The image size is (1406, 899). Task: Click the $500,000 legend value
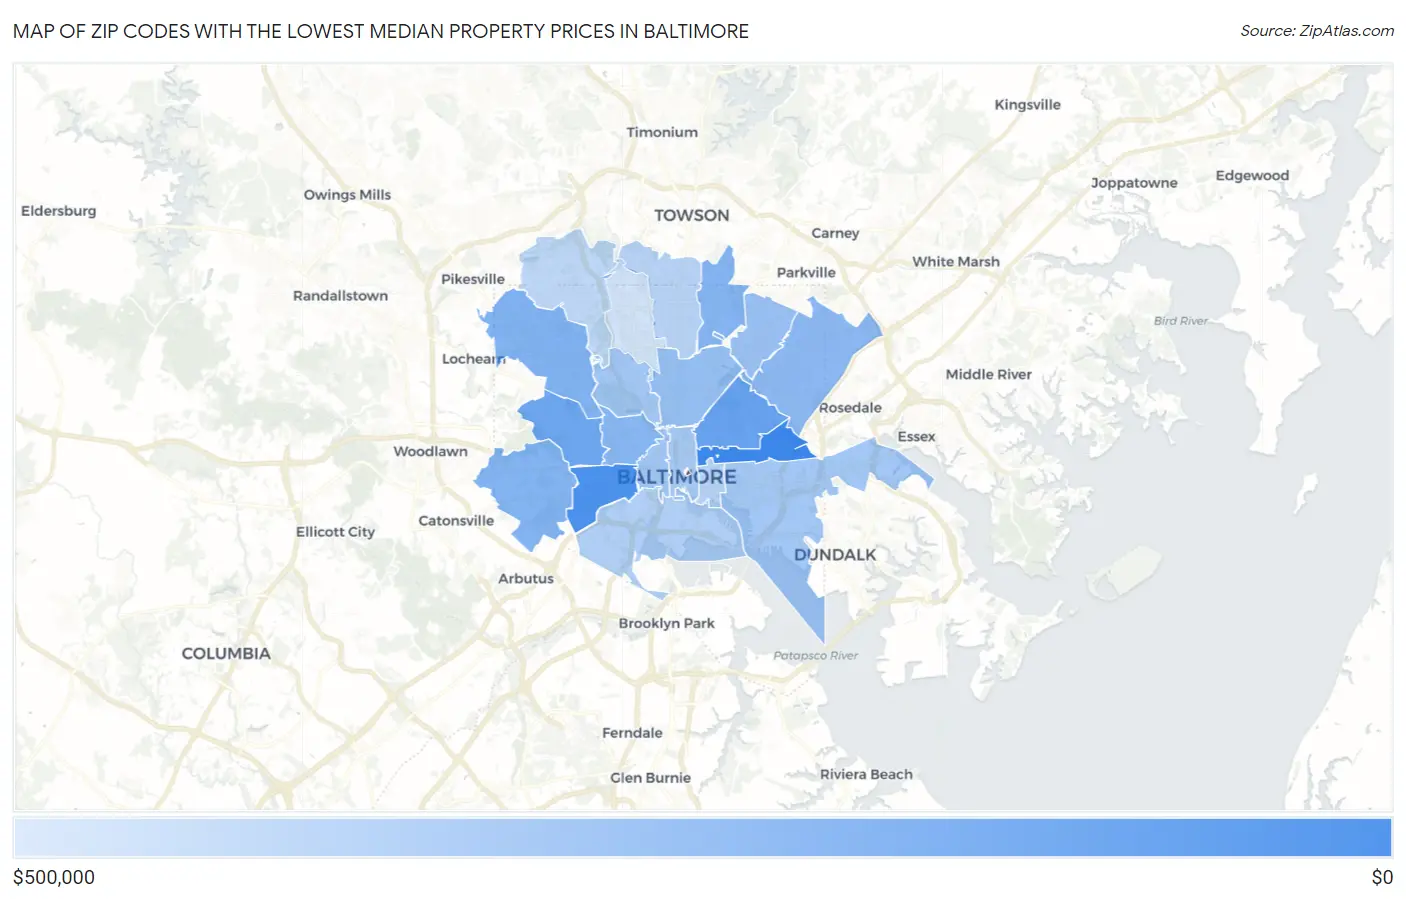(x=54, y=877)
